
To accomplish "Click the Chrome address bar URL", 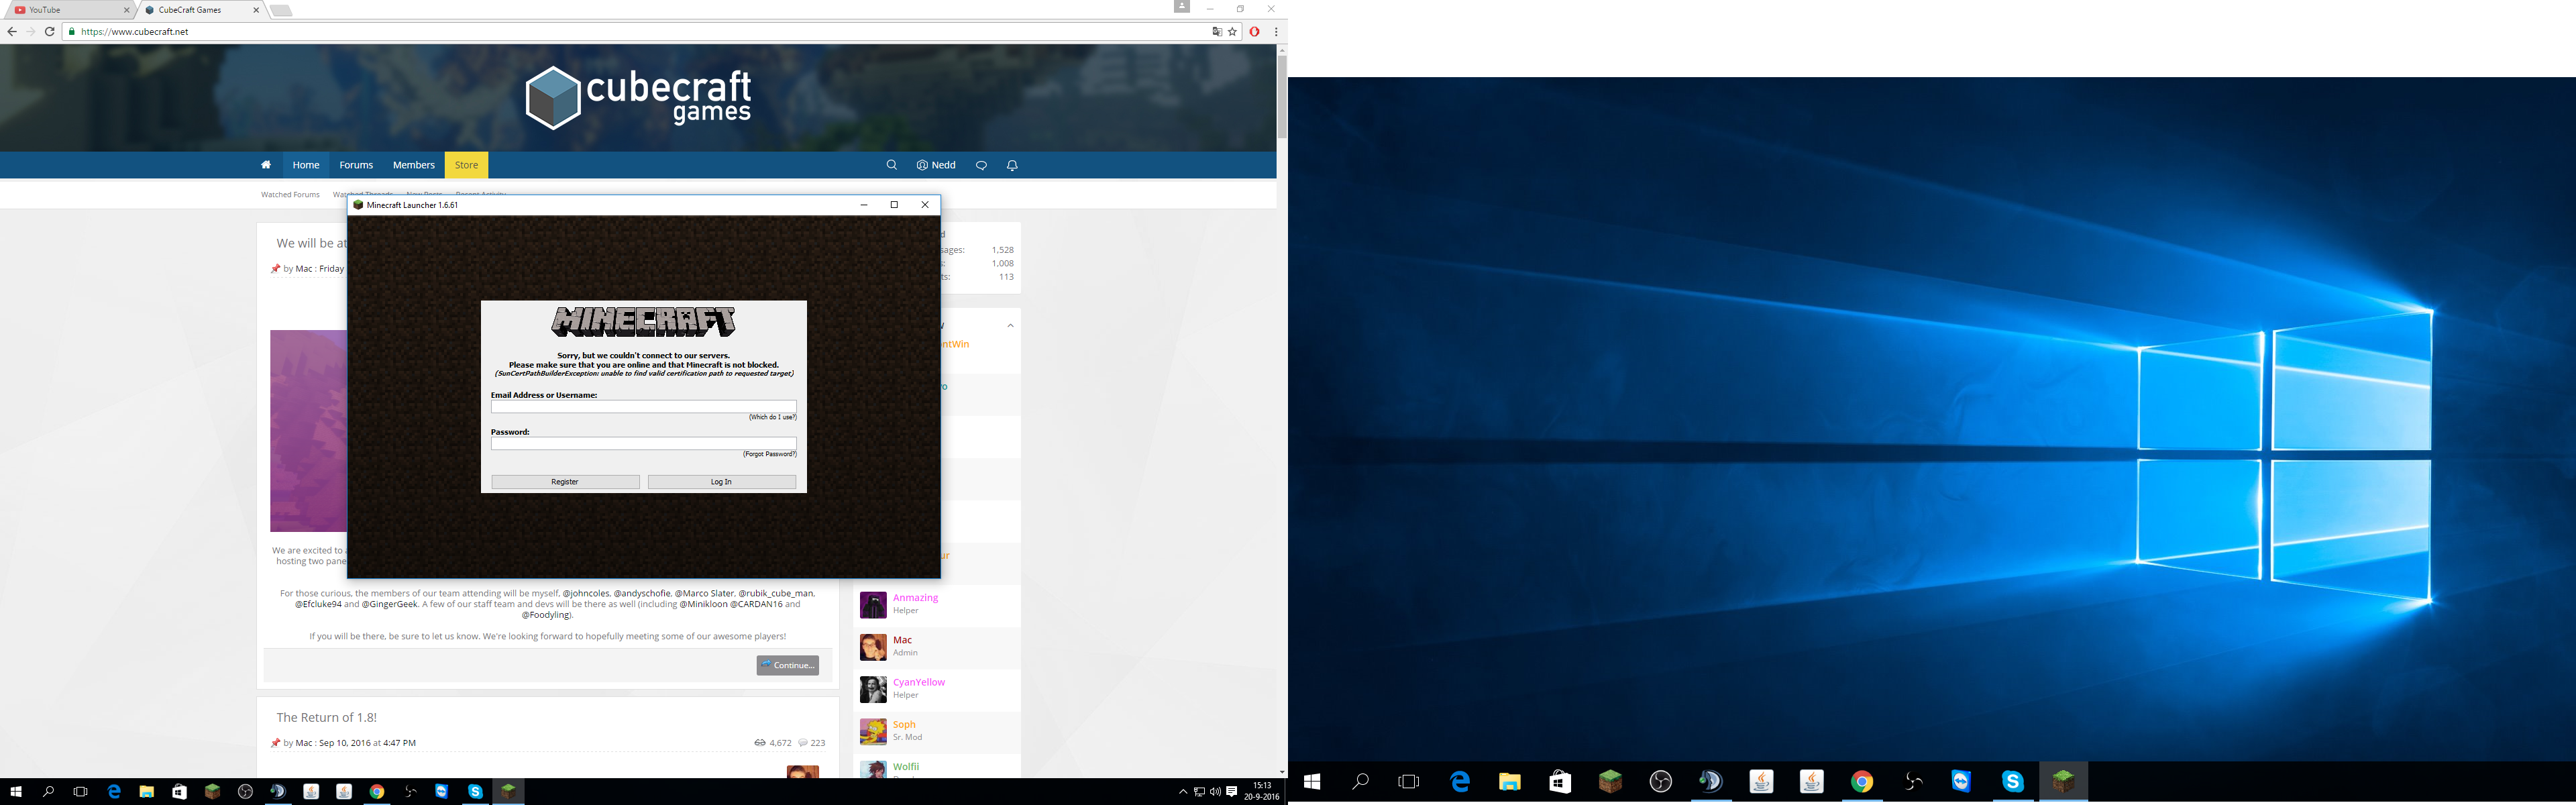I will 135,32.
